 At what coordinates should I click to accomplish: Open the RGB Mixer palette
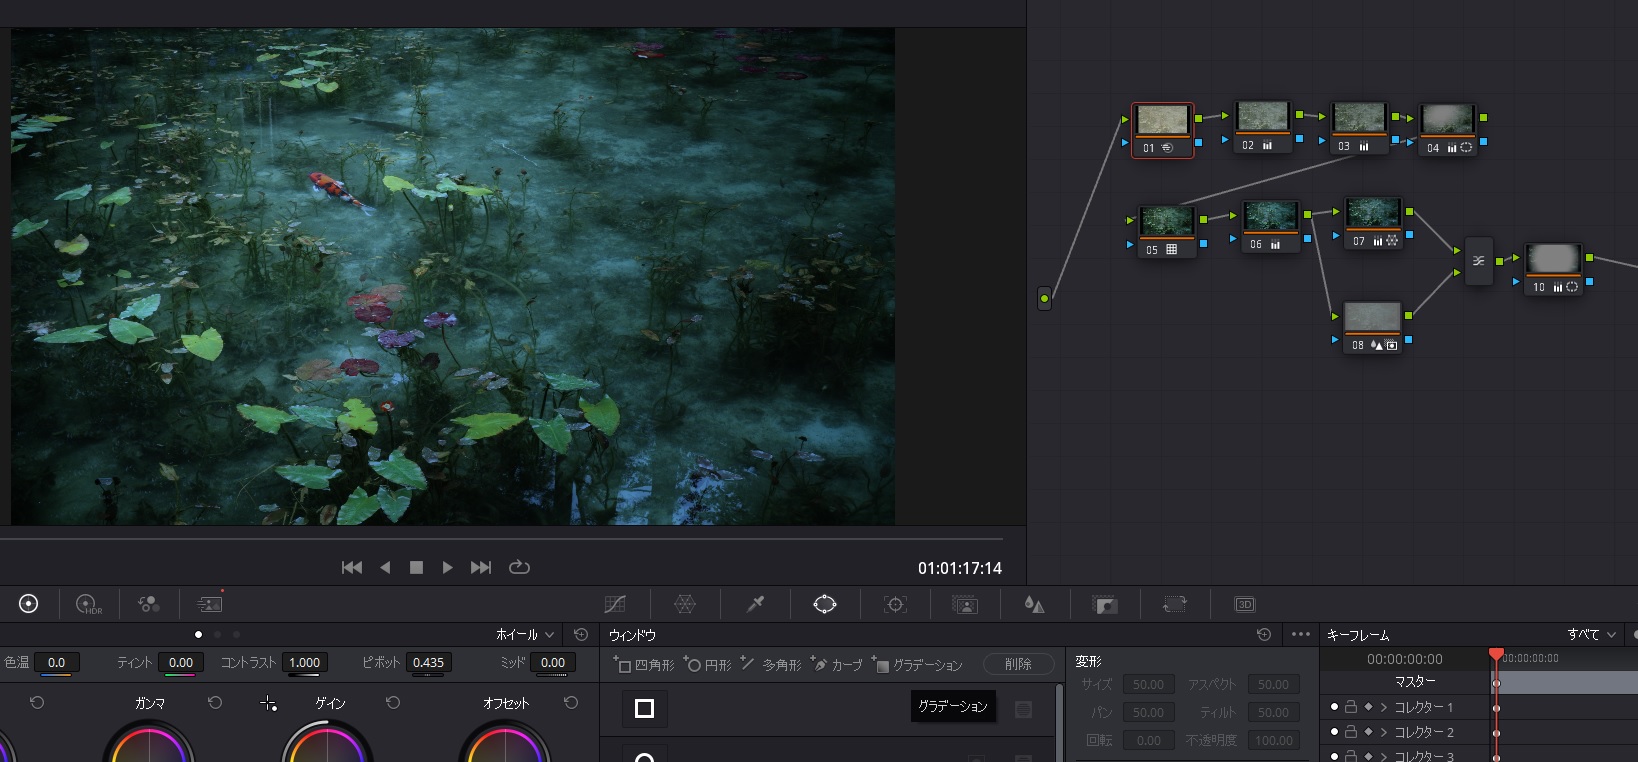[149, 604]
